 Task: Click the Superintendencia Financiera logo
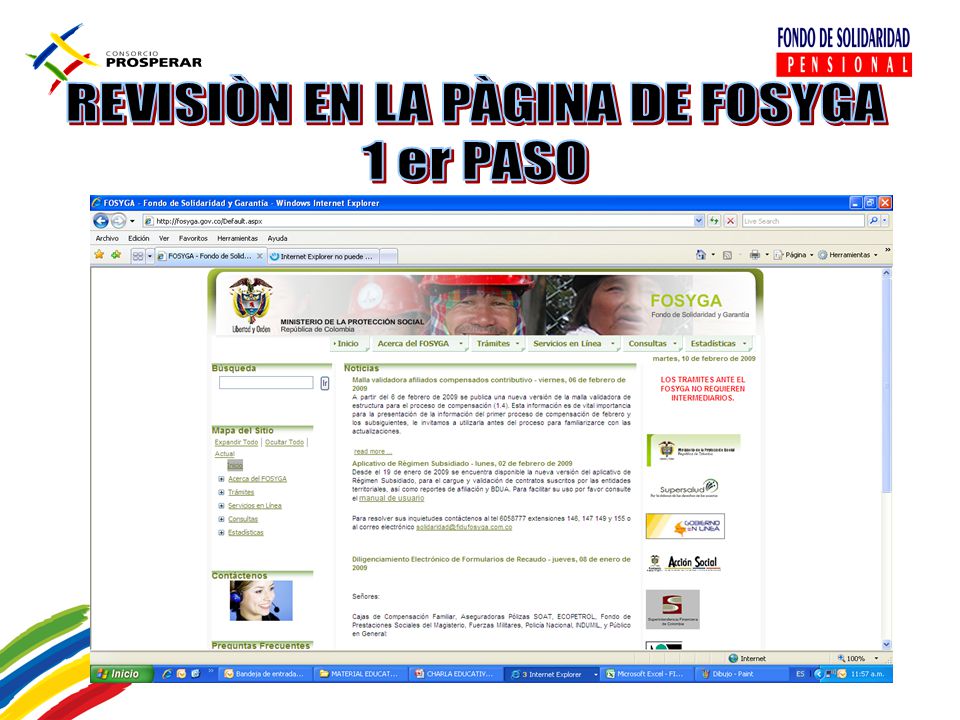pos(673,609)
